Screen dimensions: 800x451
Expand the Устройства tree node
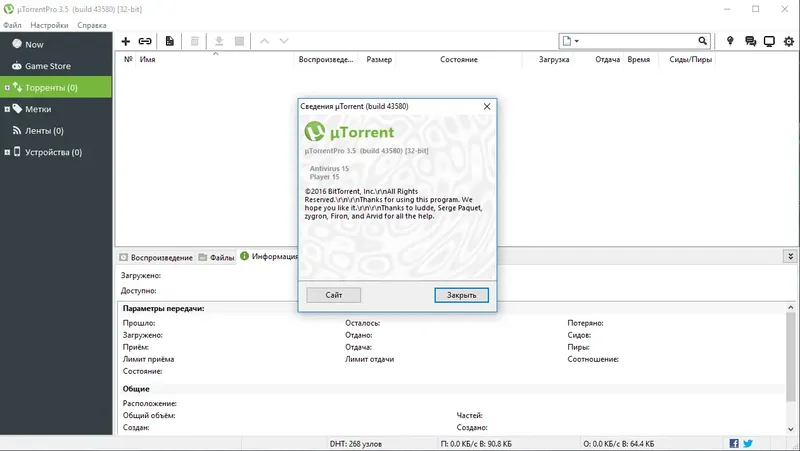[x=7, y=152]
